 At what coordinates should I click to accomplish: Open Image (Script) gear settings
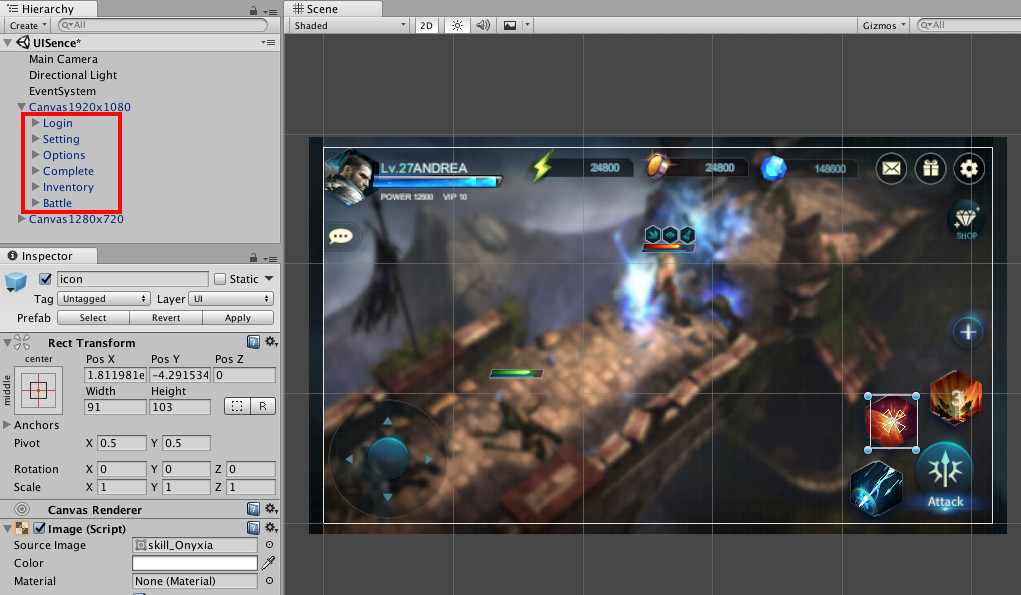pos(271,527)
